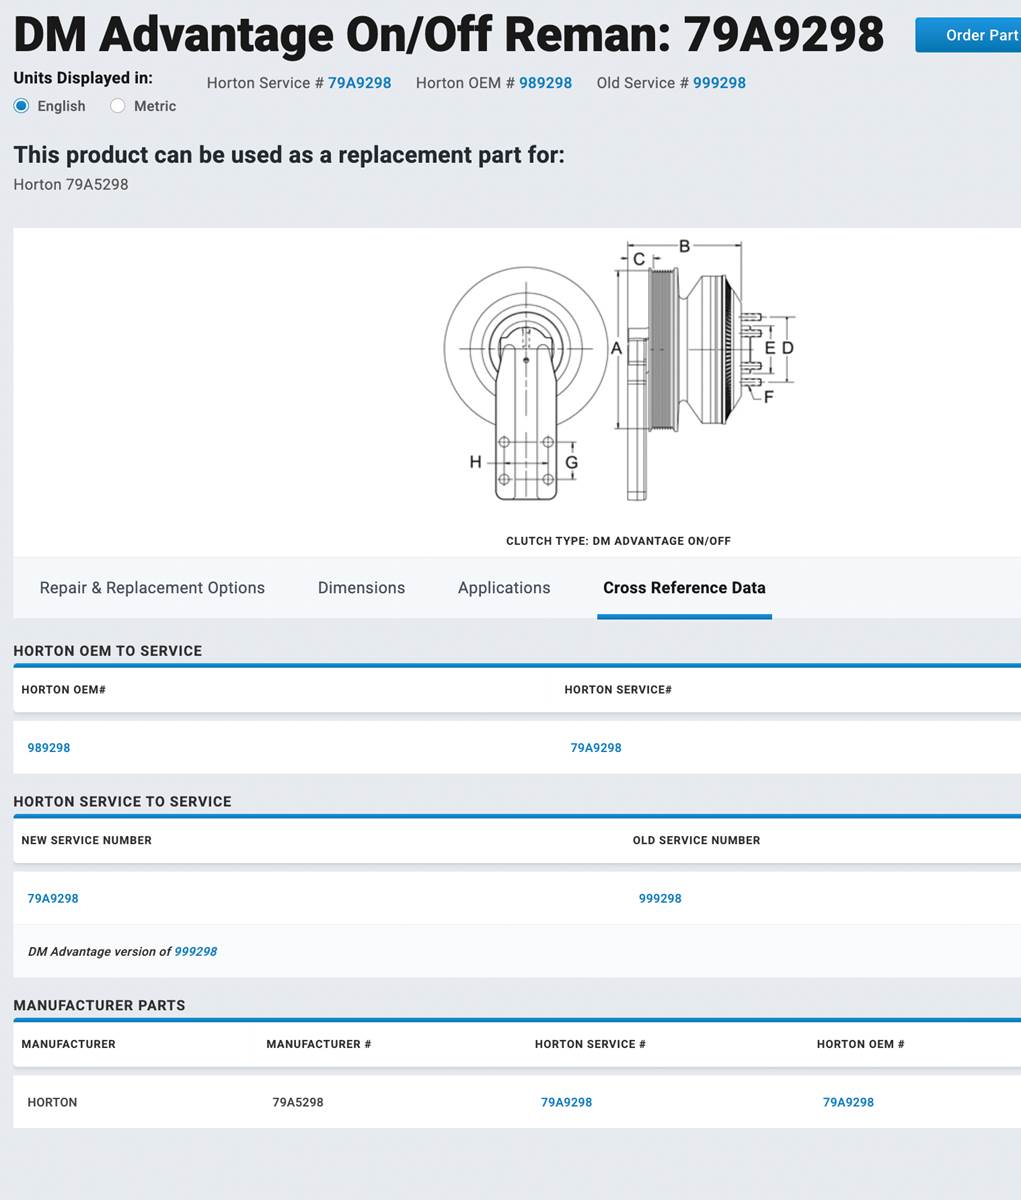The height and width of the screenshot is (1200, 1021).
Task: Click Old Service # 999298 header link
Action: (719, 83)
